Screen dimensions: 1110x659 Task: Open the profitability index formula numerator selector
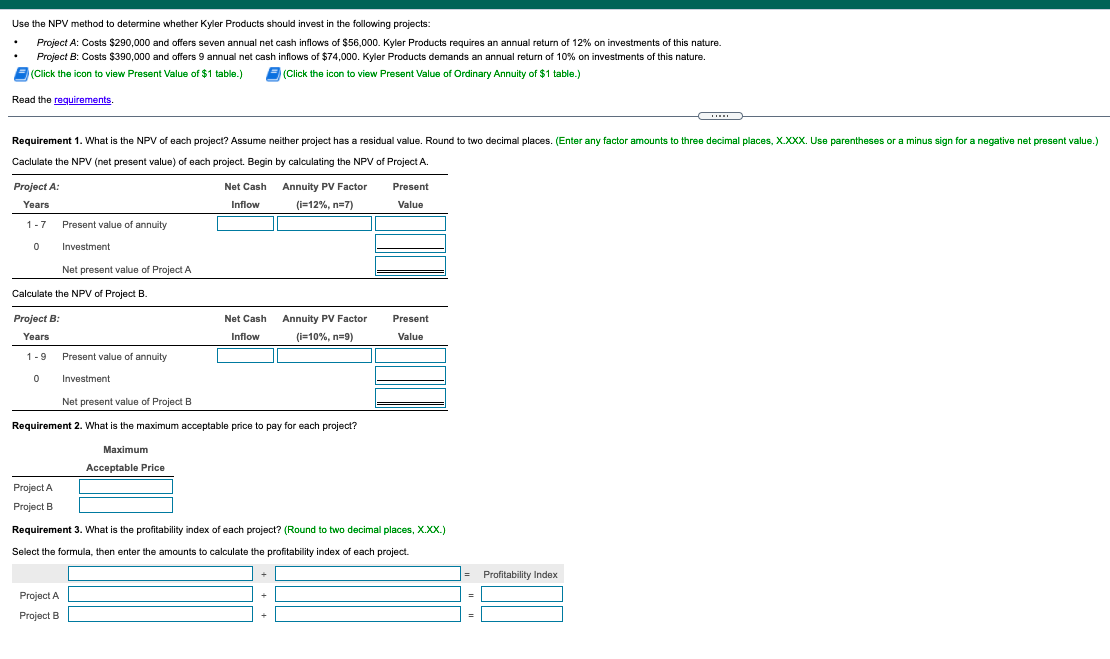click(x=160, y=573)
